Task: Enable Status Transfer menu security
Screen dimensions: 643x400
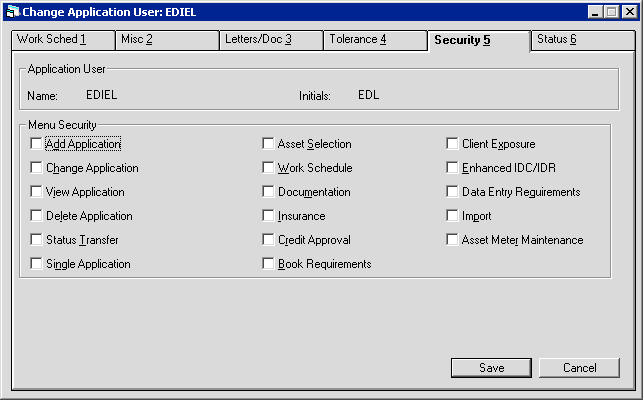Action: tap(36, 240)
